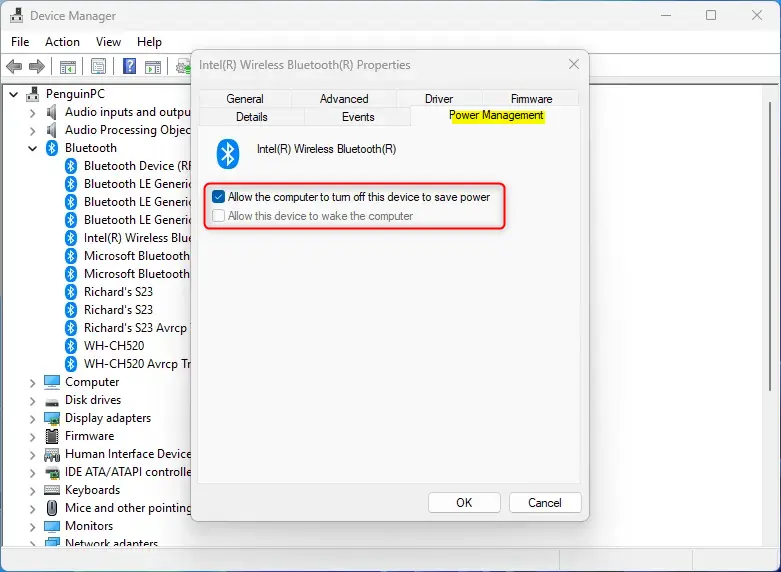Click the Bluetooth category icon in tree
The height and width of the screenshot is (572, 781).
click(x=52, y=147)
